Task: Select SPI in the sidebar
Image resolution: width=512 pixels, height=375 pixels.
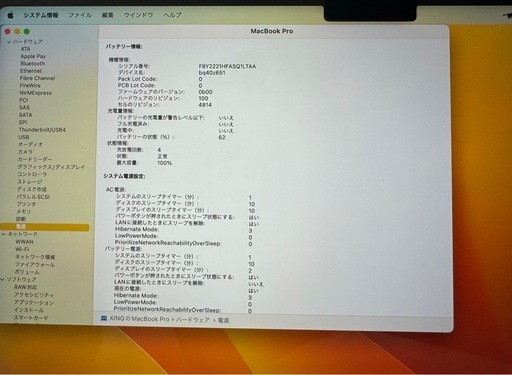Action: click(x=23, y=122)
